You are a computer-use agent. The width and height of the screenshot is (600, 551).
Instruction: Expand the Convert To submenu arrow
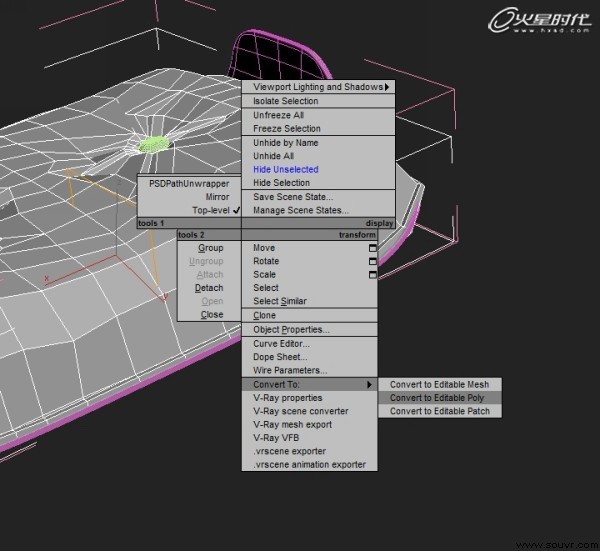[x=369, y=385]
